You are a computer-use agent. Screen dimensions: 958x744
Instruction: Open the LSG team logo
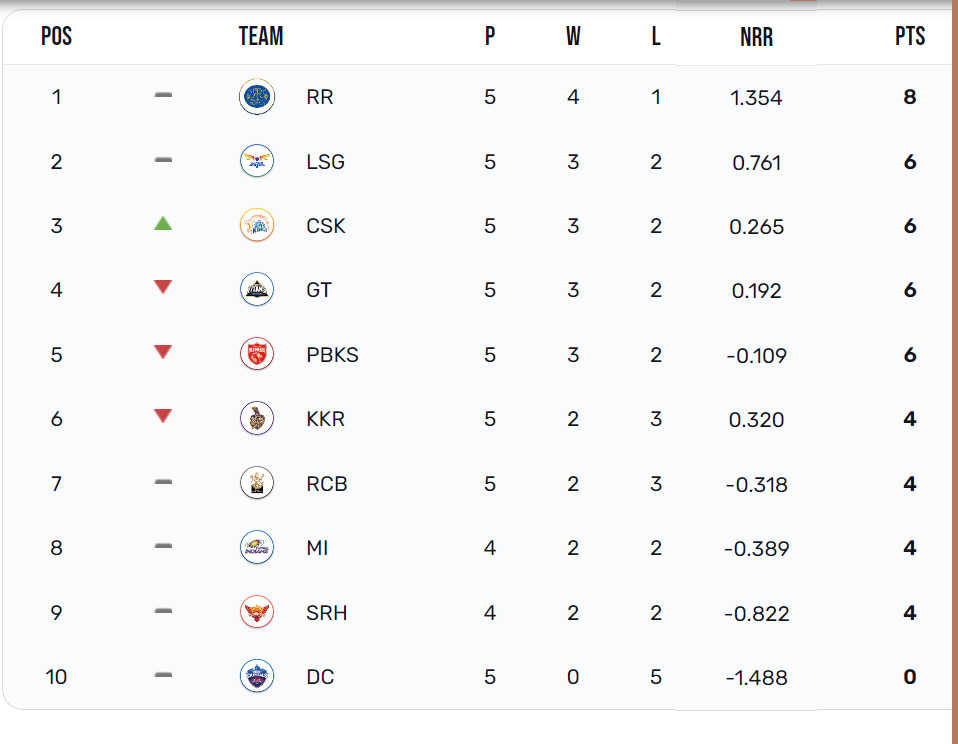point(257,161)
